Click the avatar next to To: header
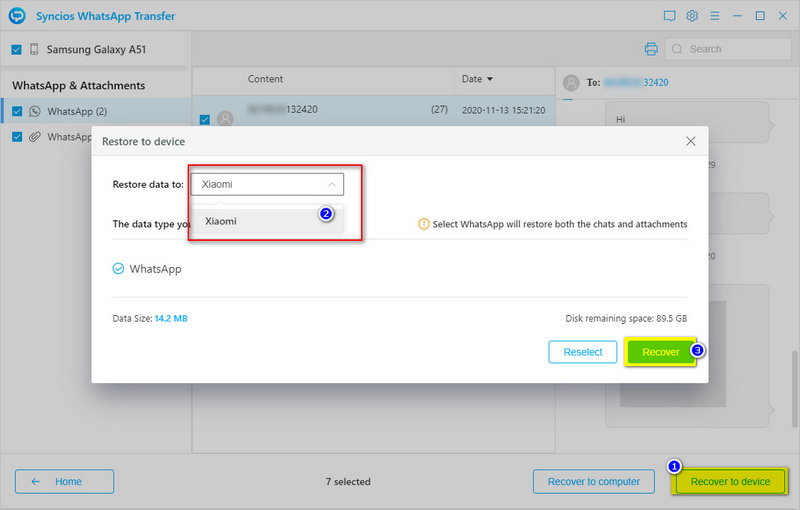 (x=571, y=83)
